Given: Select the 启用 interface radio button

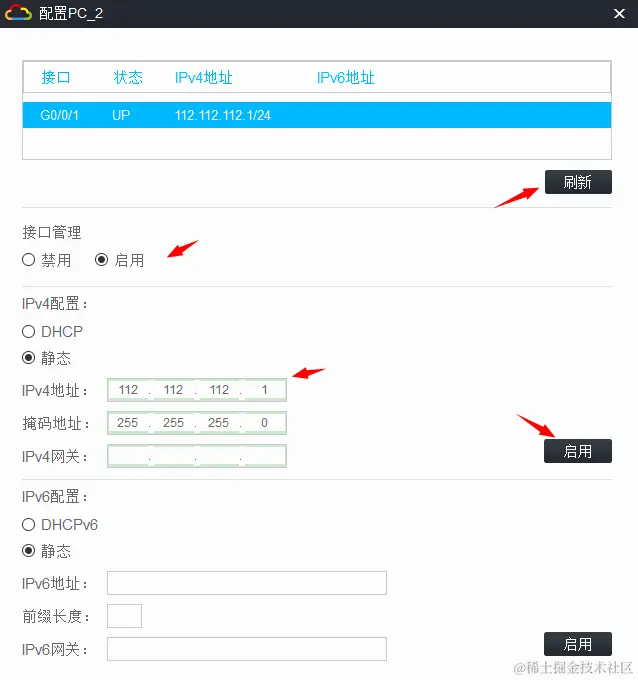Looking at the screenshot, I should click(101, 260).
